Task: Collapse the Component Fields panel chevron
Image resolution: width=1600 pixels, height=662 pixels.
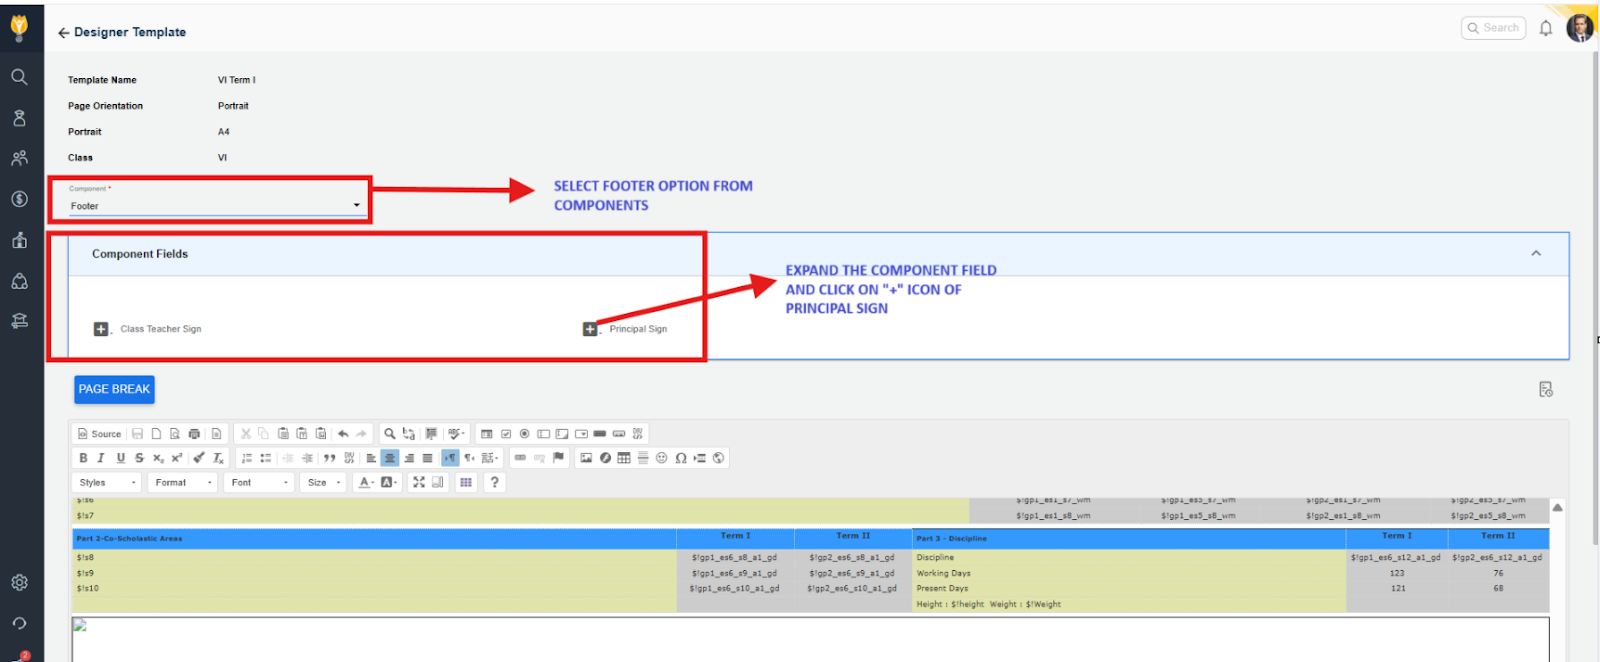Action: [1536, 254]
